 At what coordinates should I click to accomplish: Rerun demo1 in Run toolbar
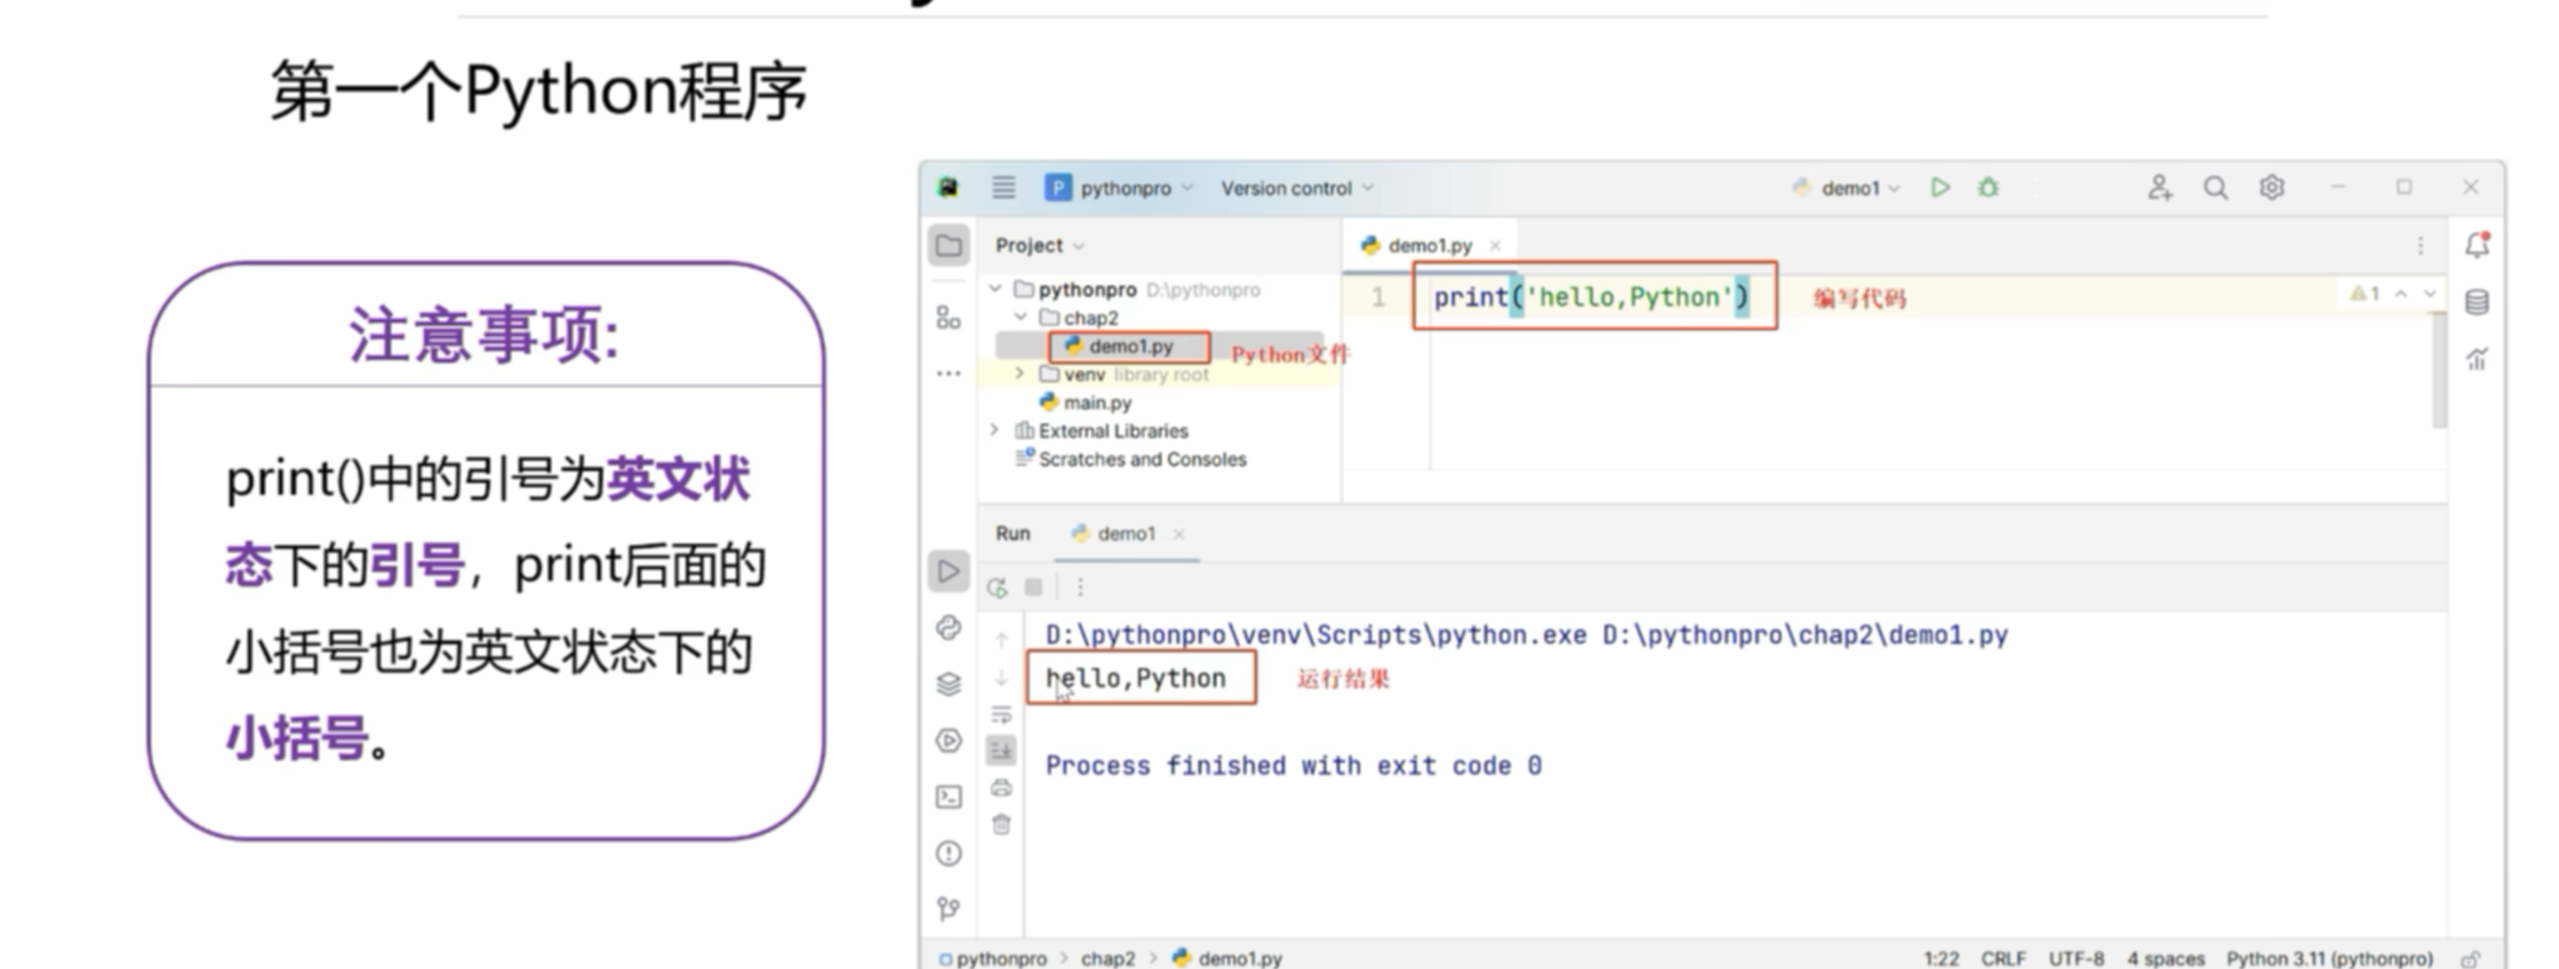(997, 587)
